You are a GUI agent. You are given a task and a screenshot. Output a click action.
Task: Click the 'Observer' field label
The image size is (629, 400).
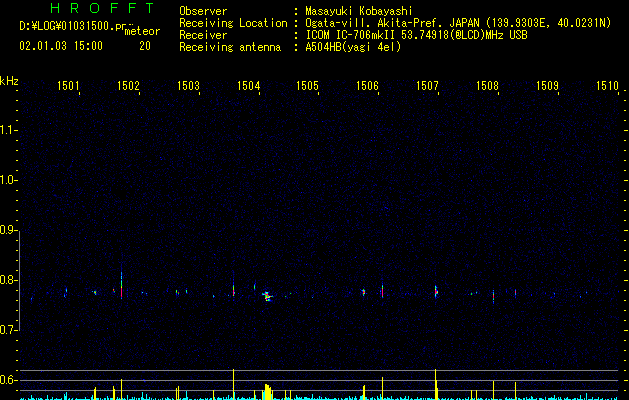[203, 11]
